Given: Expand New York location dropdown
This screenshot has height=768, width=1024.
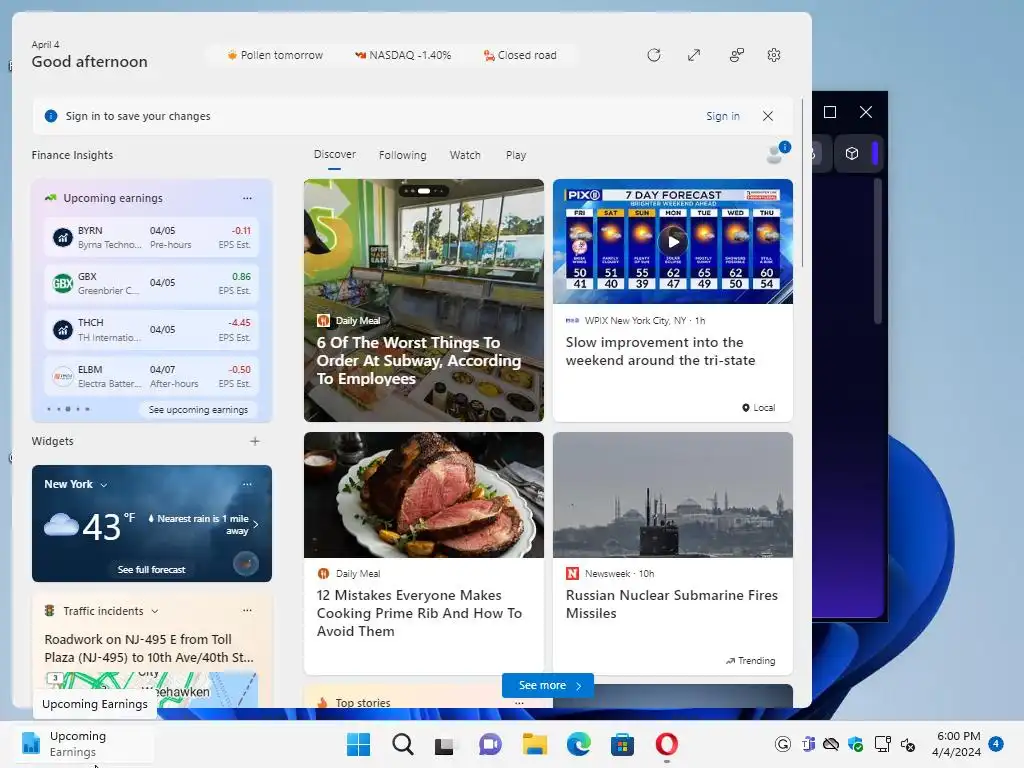Looking at the screenshot, I should (103, 485).
